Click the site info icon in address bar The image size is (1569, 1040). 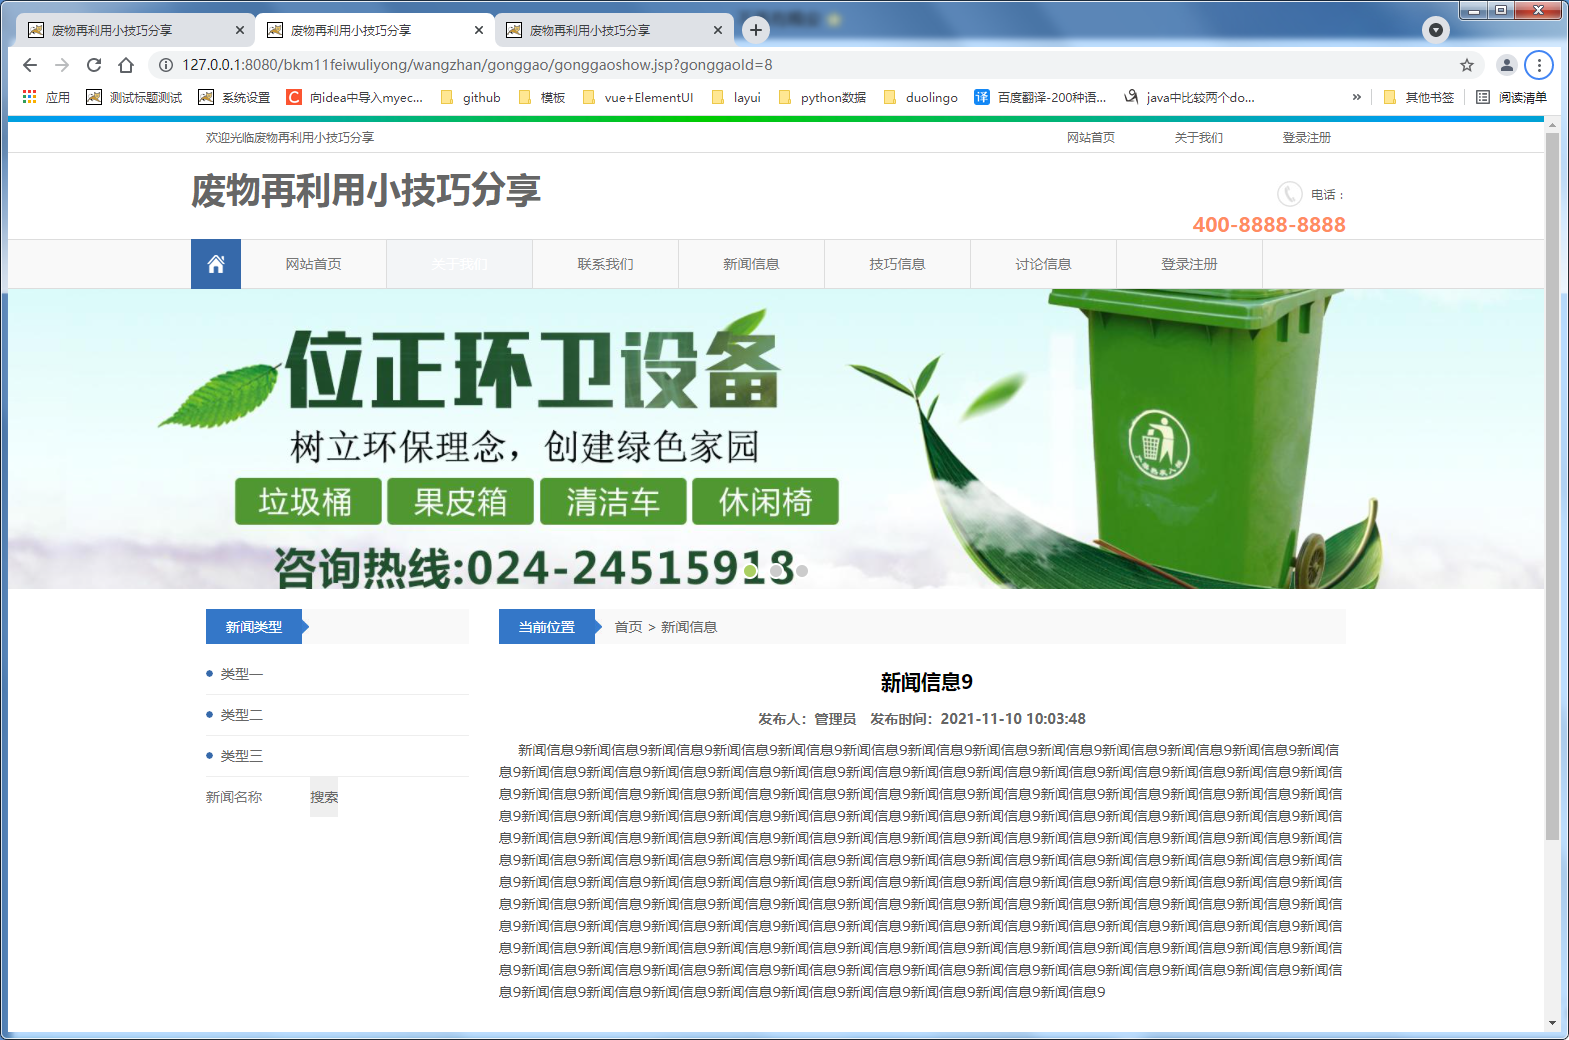tap(166, 65)
